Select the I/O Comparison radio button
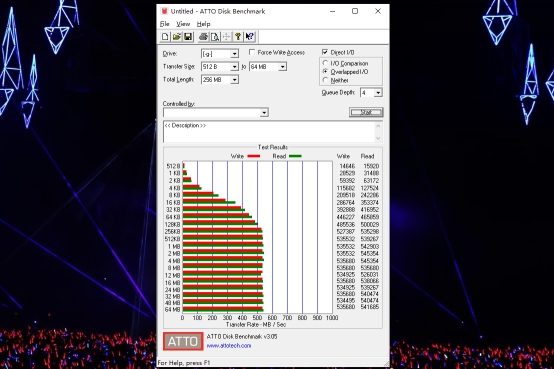Viewport: 554px width, 369px height. [325, 63]
